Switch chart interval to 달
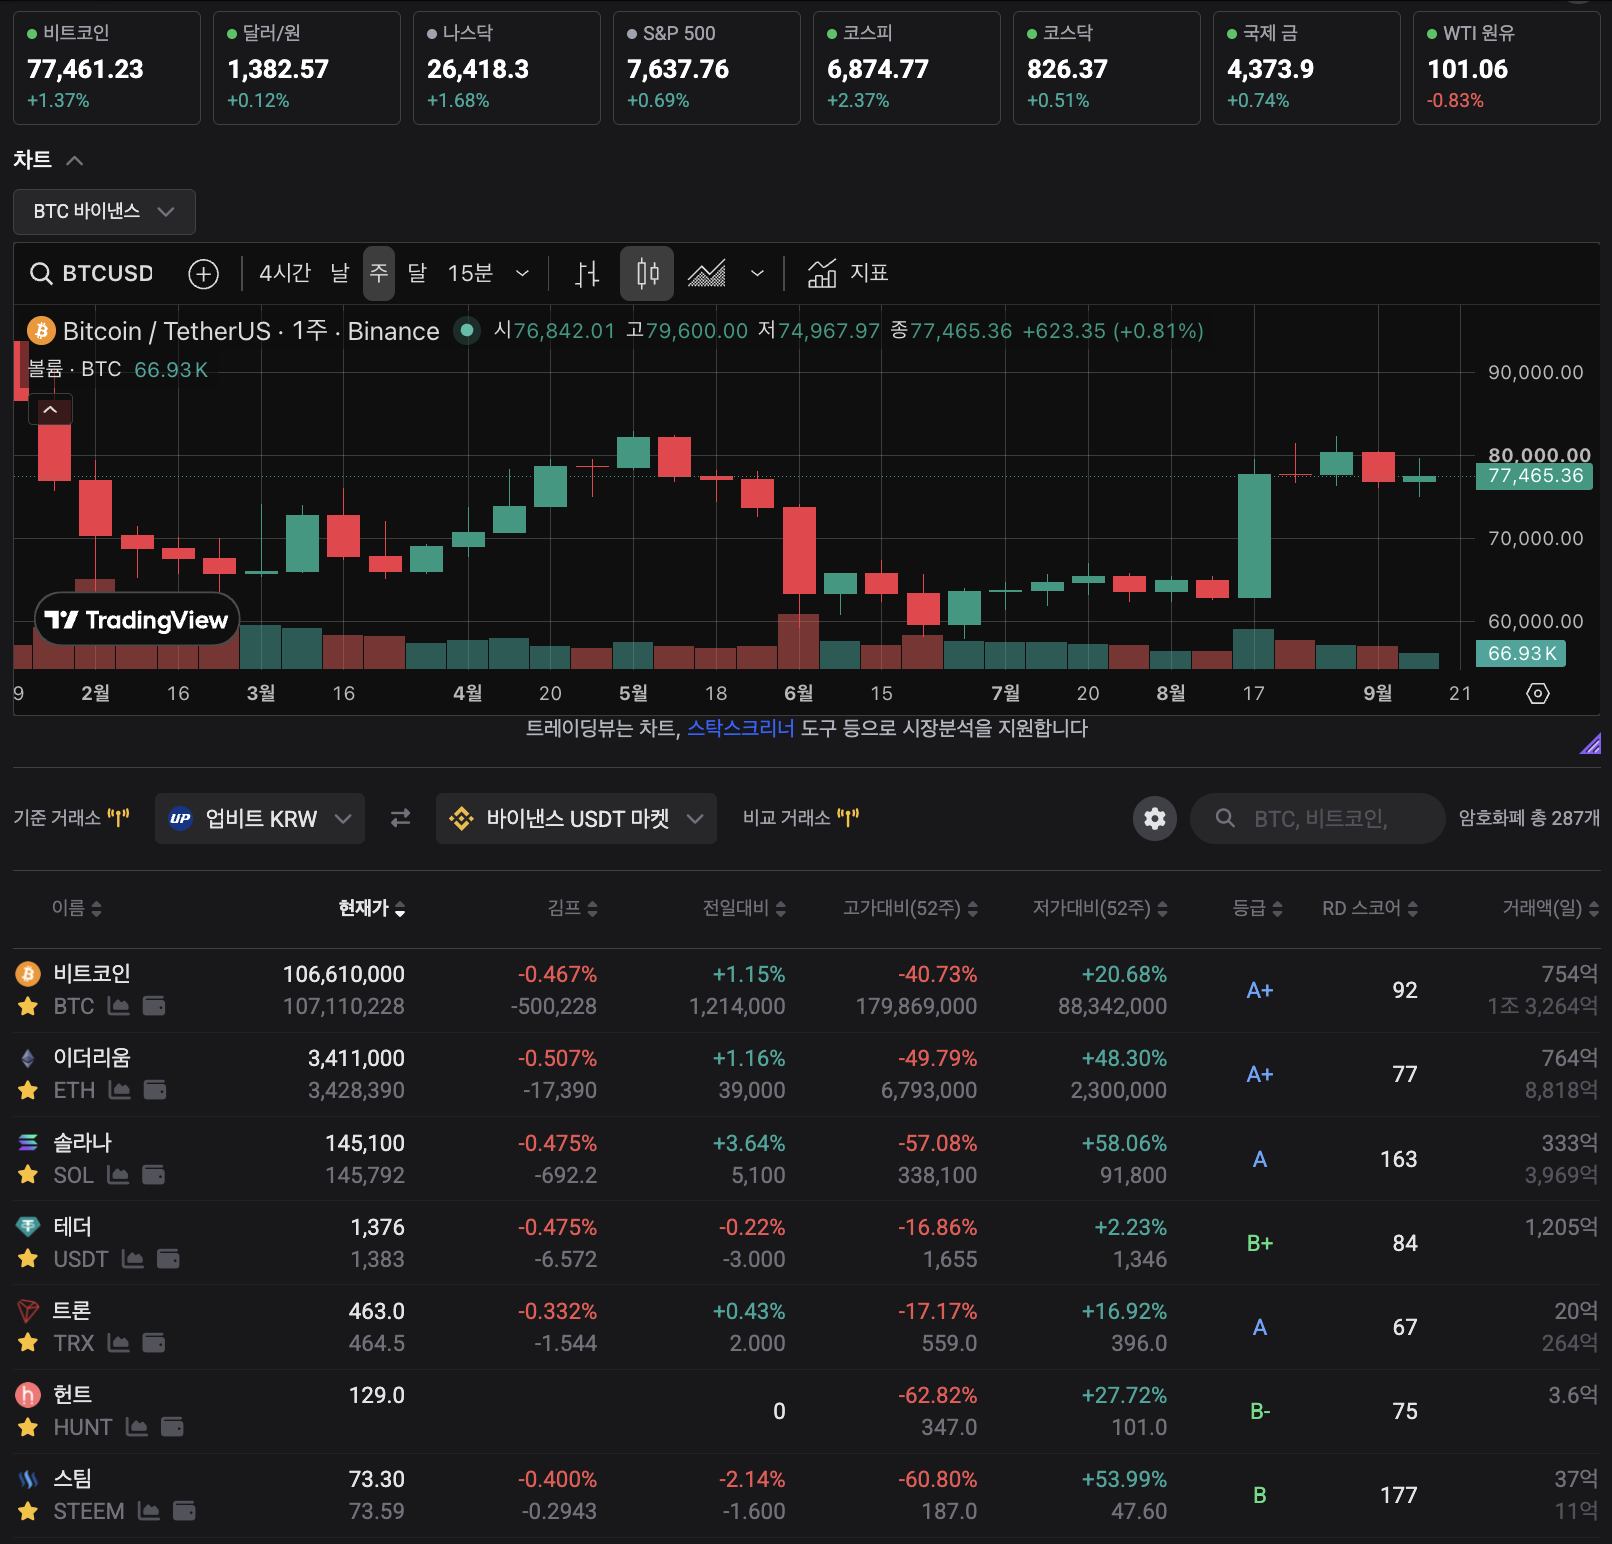Viewport: 1612px width, 1544px height. 417,273
